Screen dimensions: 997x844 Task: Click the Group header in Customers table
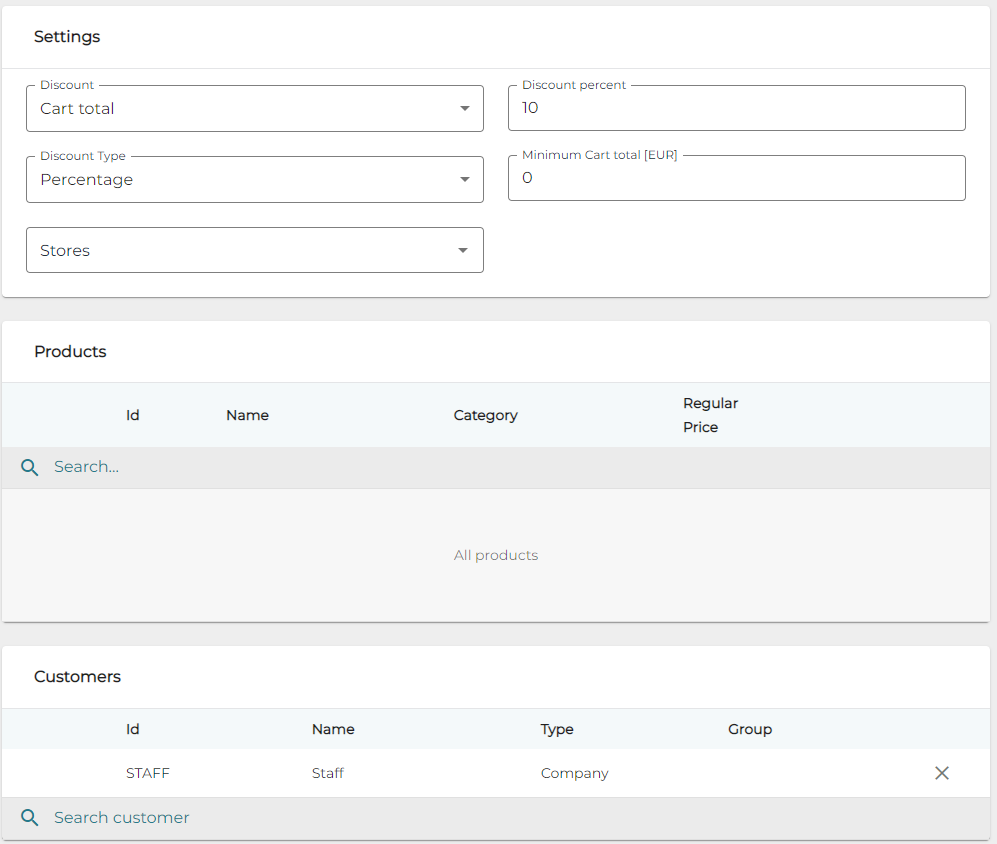[749, 729]
